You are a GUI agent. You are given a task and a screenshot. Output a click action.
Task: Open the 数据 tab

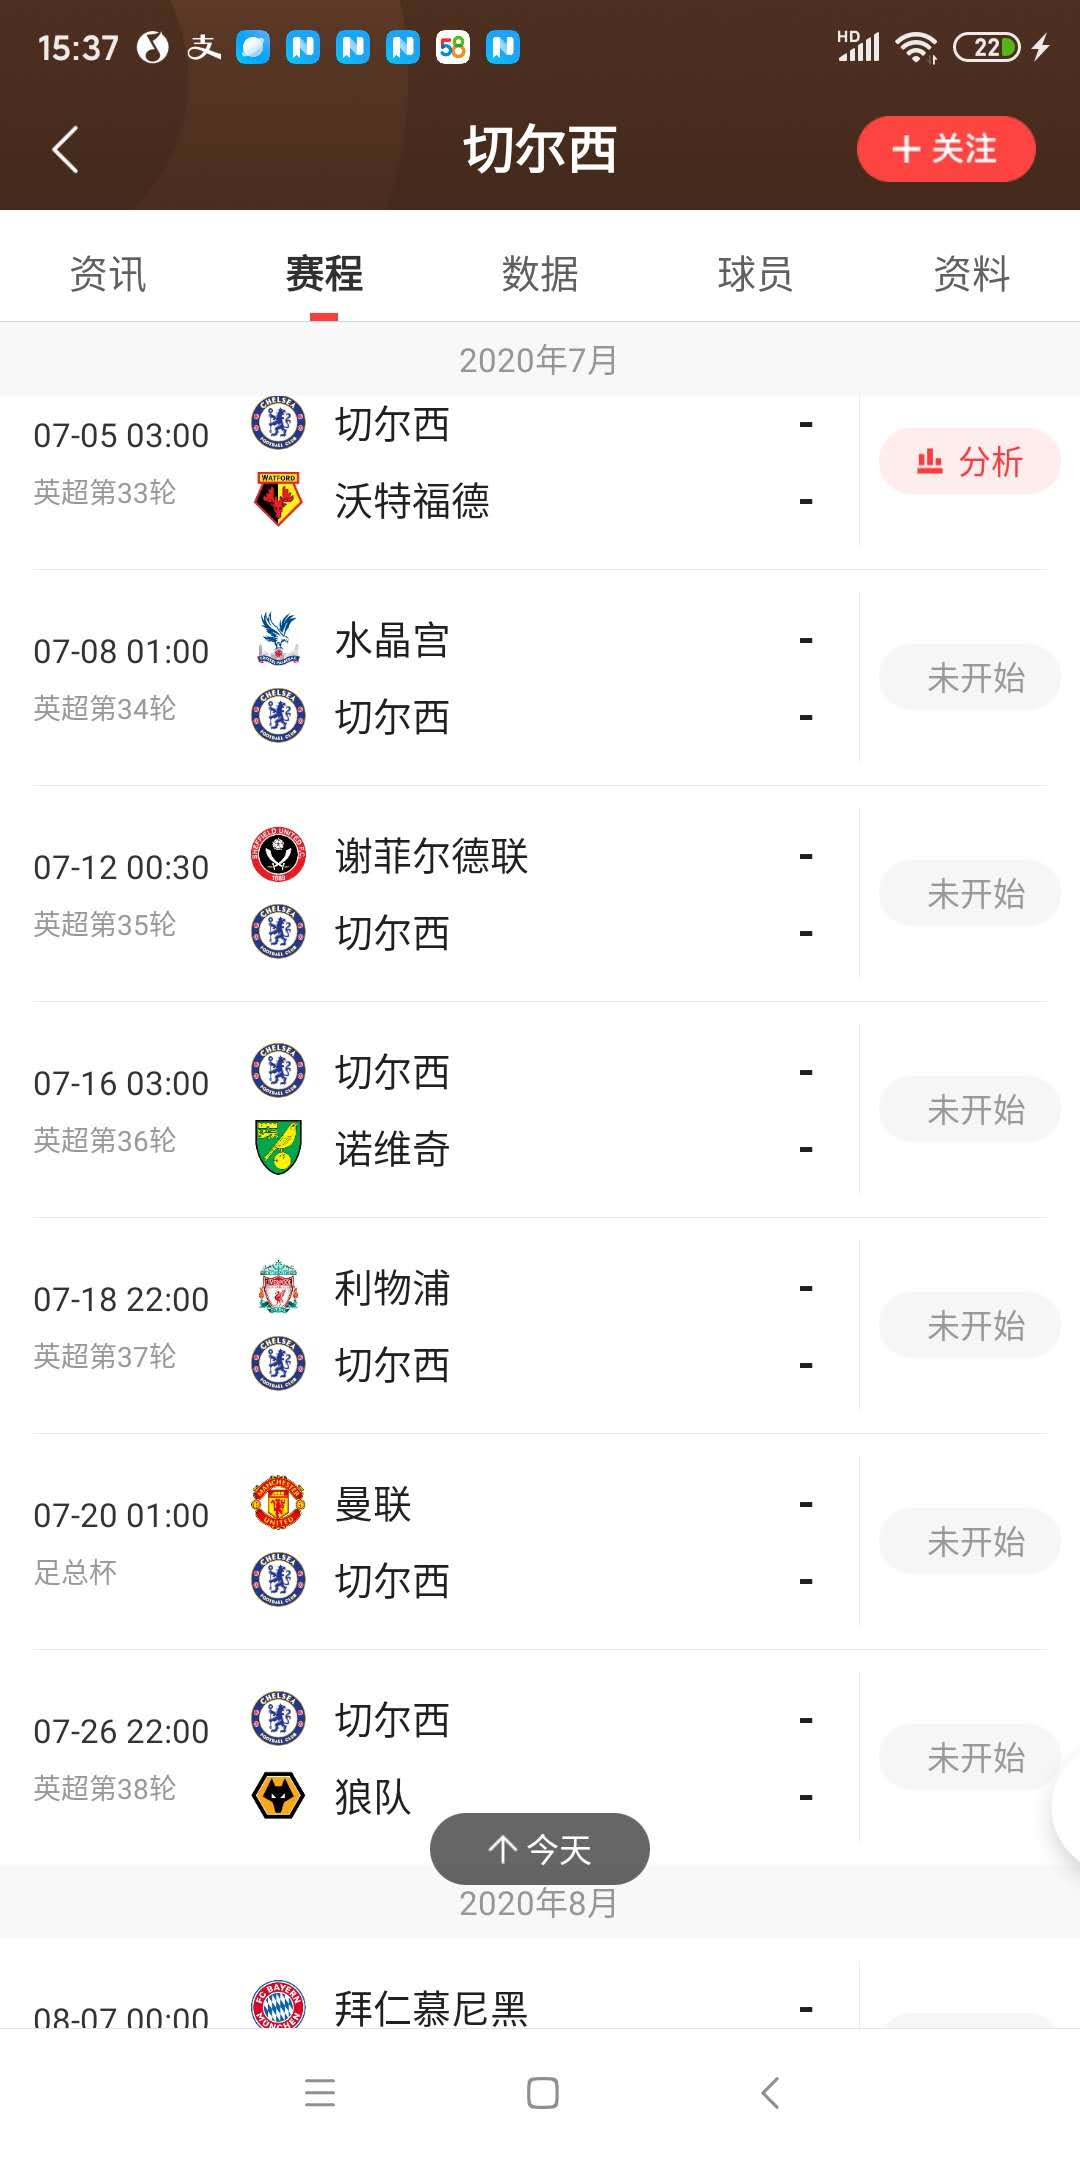[540, 274]
